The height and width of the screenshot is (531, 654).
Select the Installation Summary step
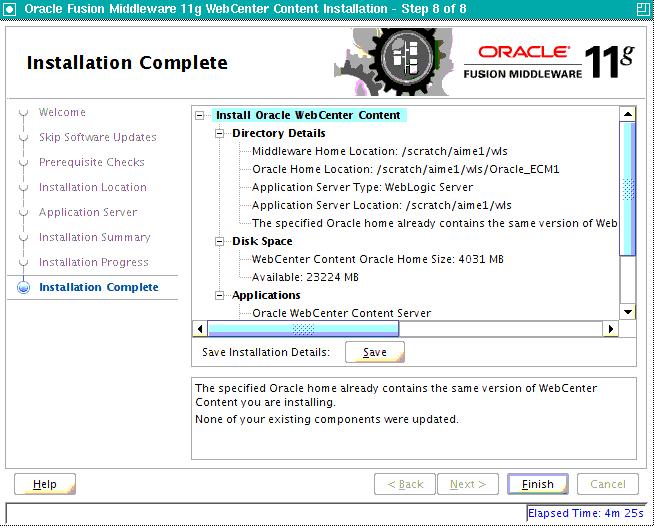click(95, 237)
